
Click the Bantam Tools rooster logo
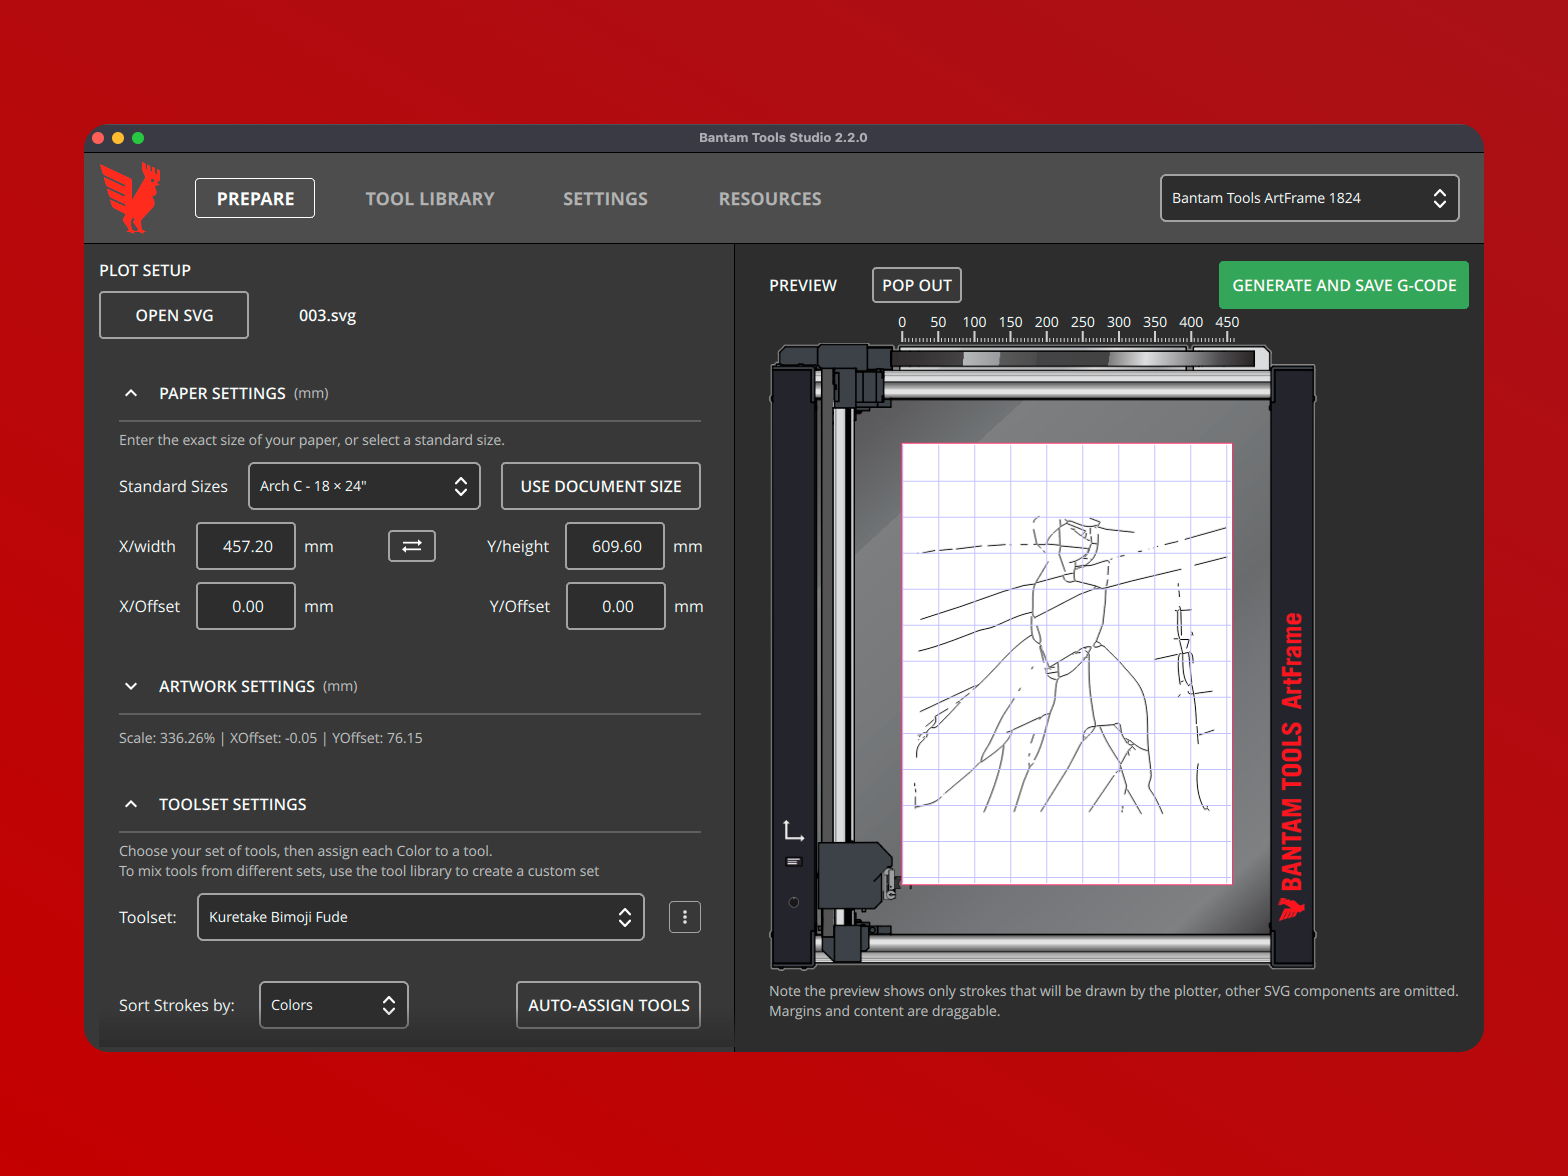coord(131,198)
